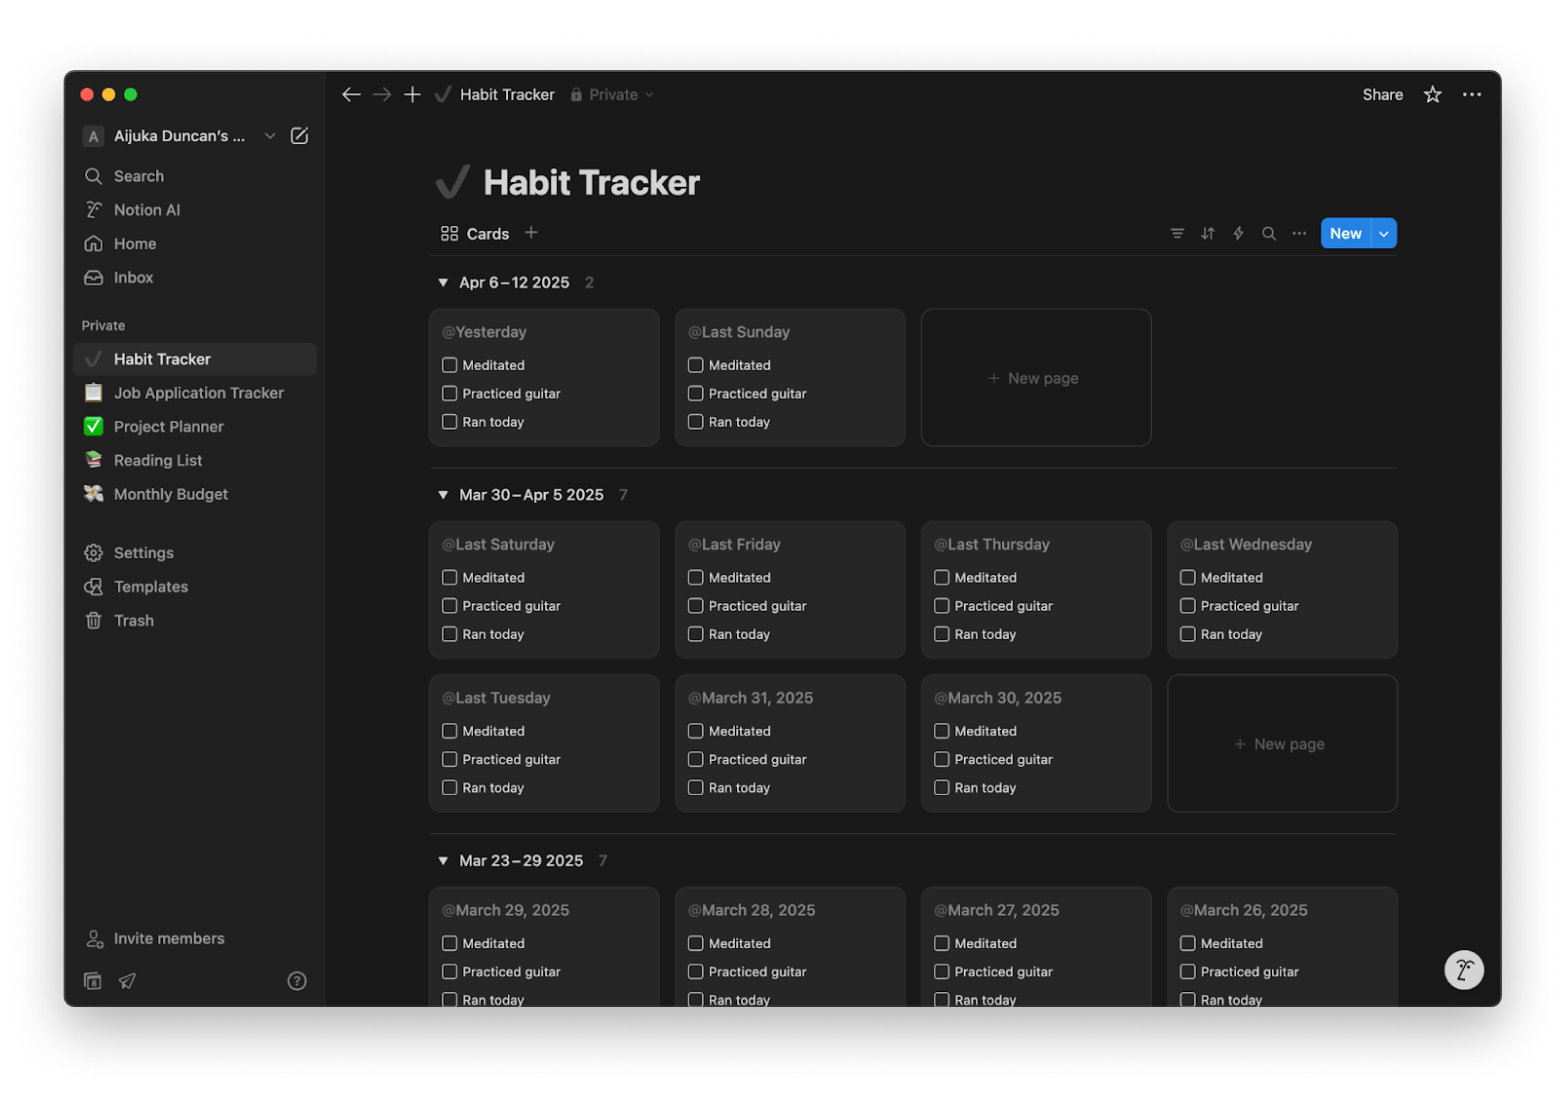Viewport: 1560px width, 1100px height.
Task: Open the Private visibility dropdown
Action: coord(612,94)
